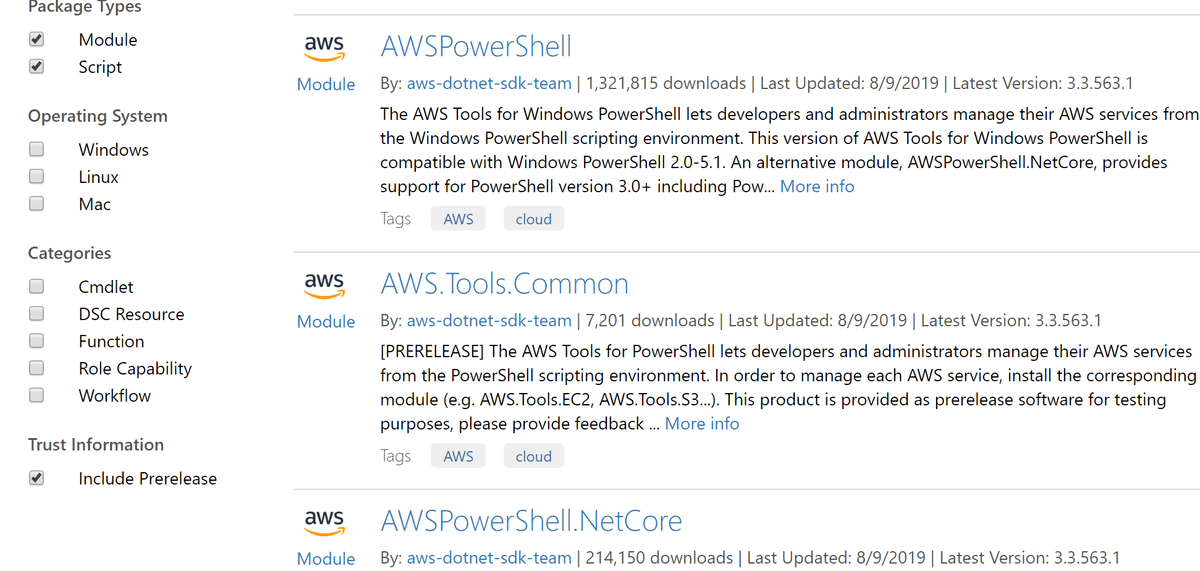Click the AWS logo beside AWS.Tools.Common
This screenshot has width=1200, height=571.
click(x=324, y=284)
